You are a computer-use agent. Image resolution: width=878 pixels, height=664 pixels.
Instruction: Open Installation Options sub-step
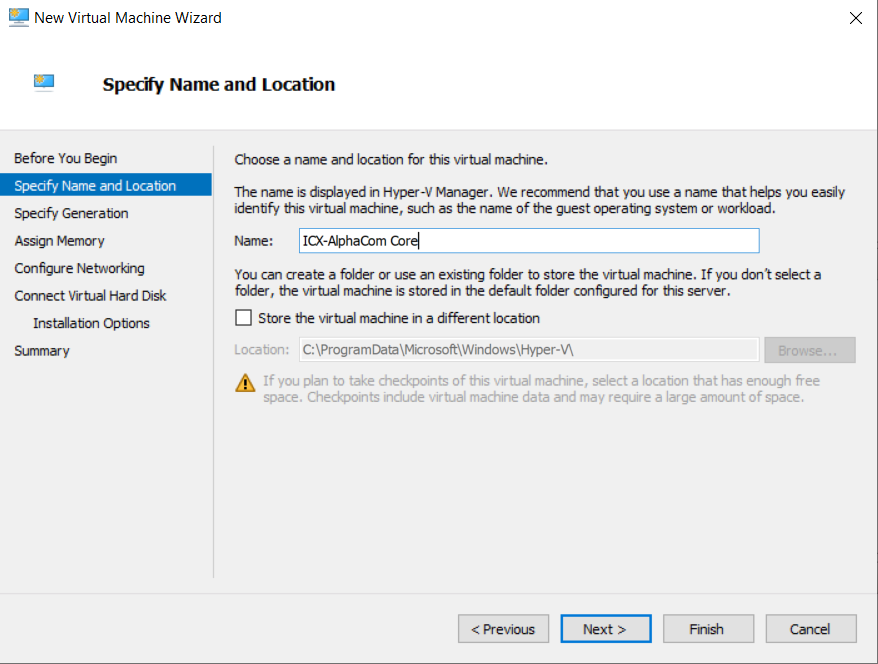tap(91, 323)
